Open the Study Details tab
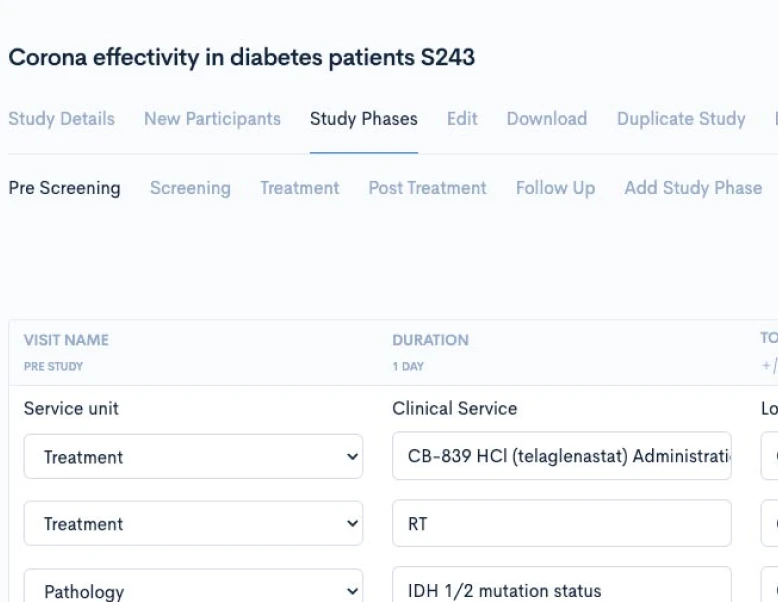This screenshot has width=778, height=602. pos(61,119)
